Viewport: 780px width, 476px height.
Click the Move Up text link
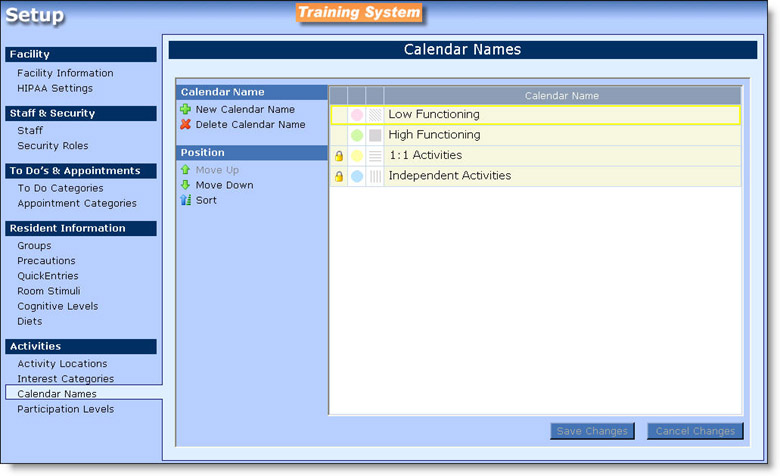[217, 170]
